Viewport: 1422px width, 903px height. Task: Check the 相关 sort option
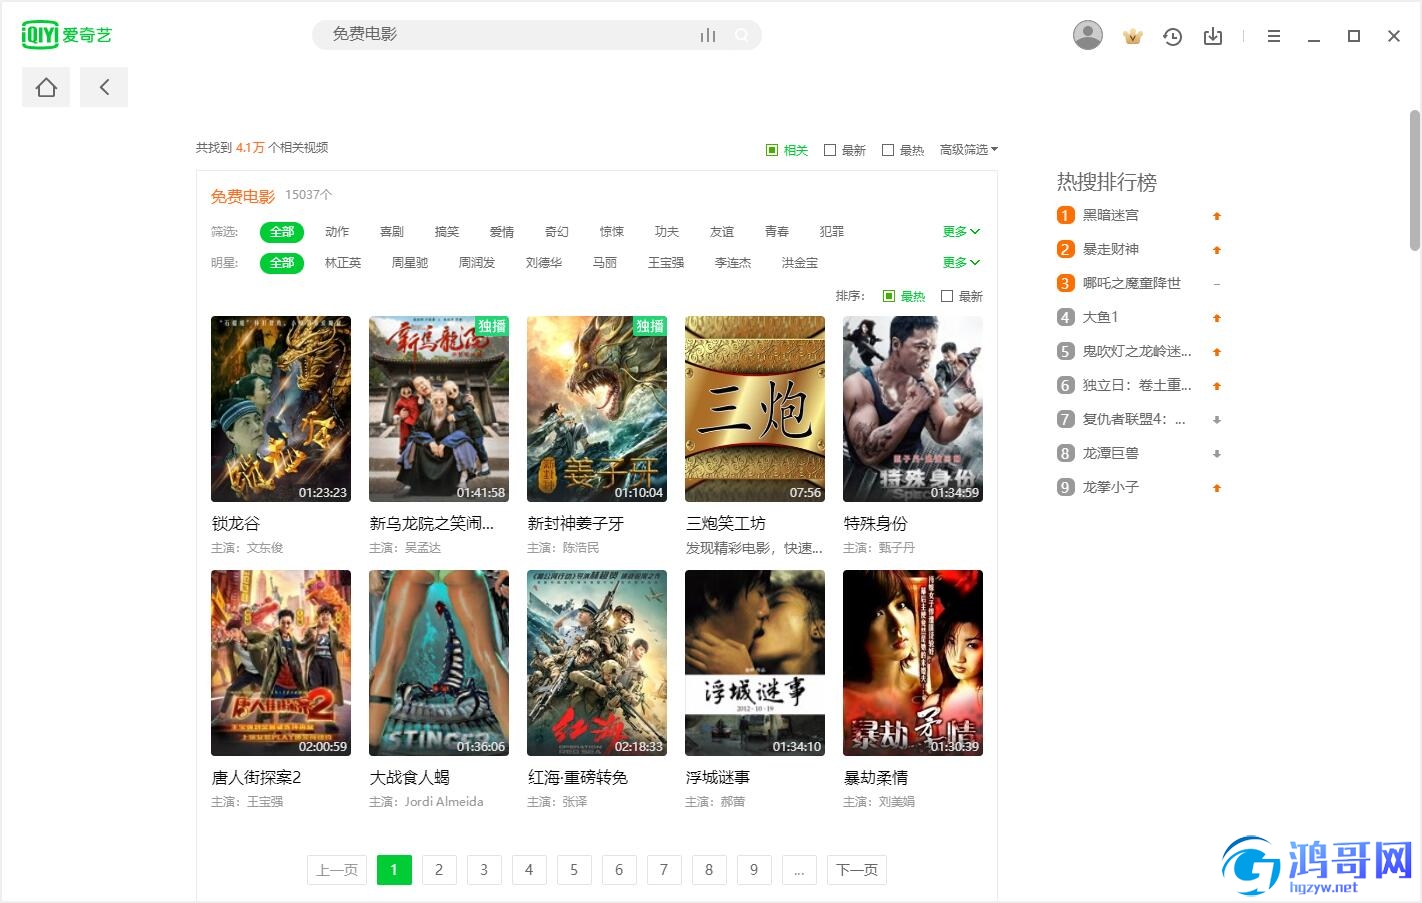click(x=787, y=150)
